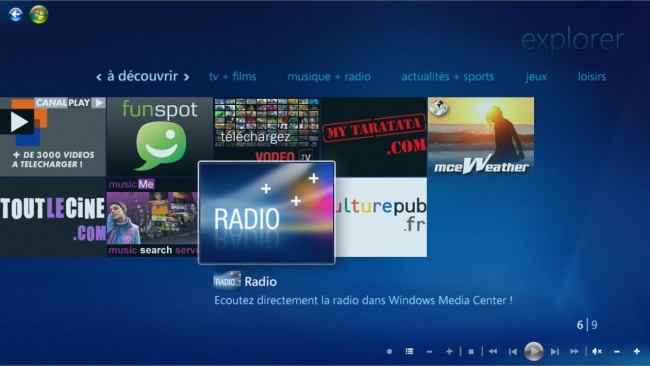Open the guide list icon
The image size is (650, 366).
pyautogui.click(x=409, y=351)
